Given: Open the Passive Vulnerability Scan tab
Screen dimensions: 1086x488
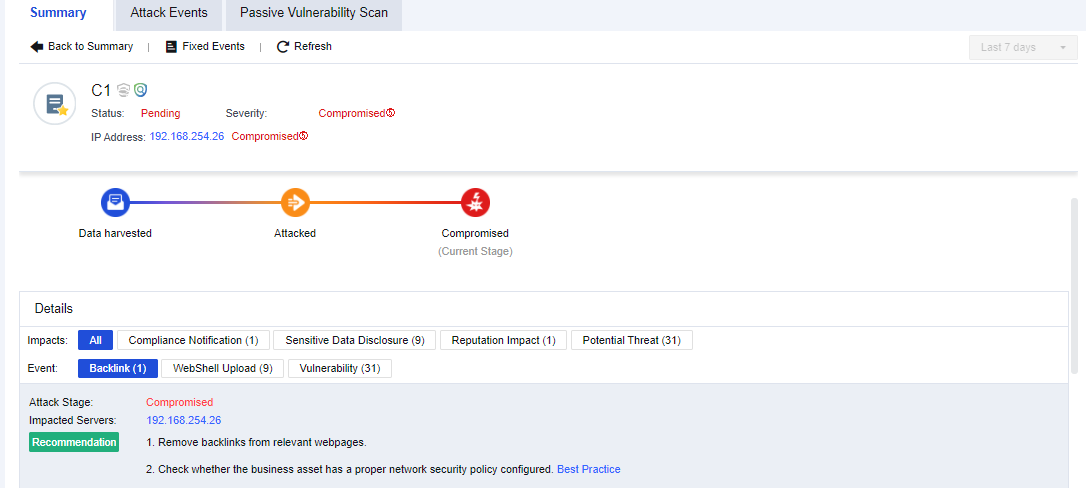Looking at the screenshot, I should tap(313, 14).
